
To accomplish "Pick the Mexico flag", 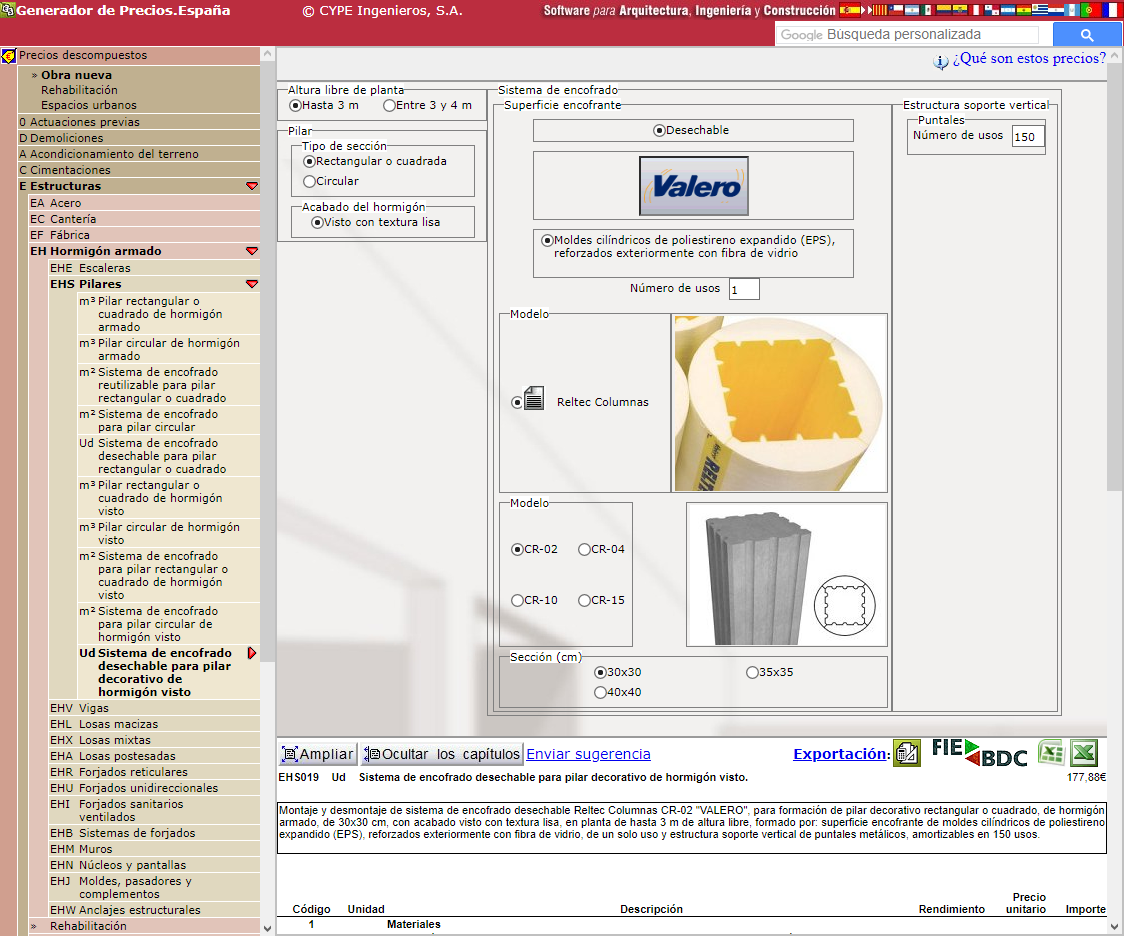I will (928, 10).
